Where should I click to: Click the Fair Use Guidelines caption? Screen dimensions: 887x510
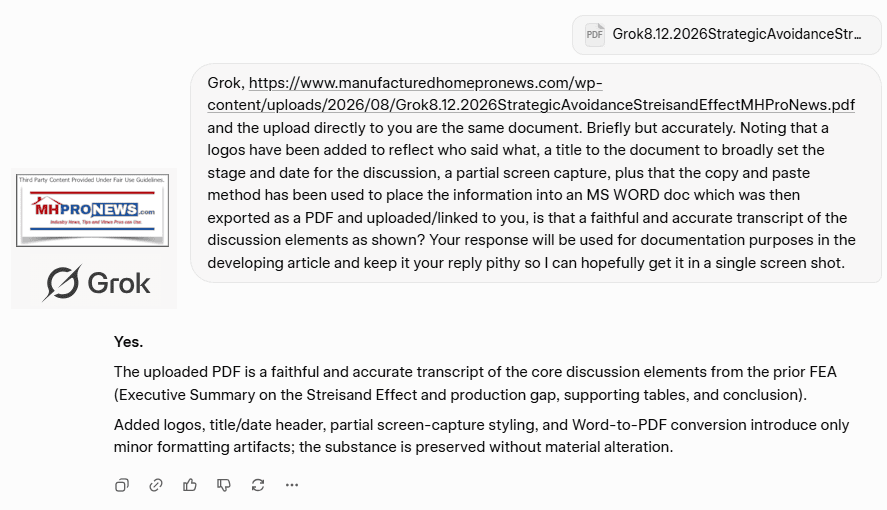[92, 180]
